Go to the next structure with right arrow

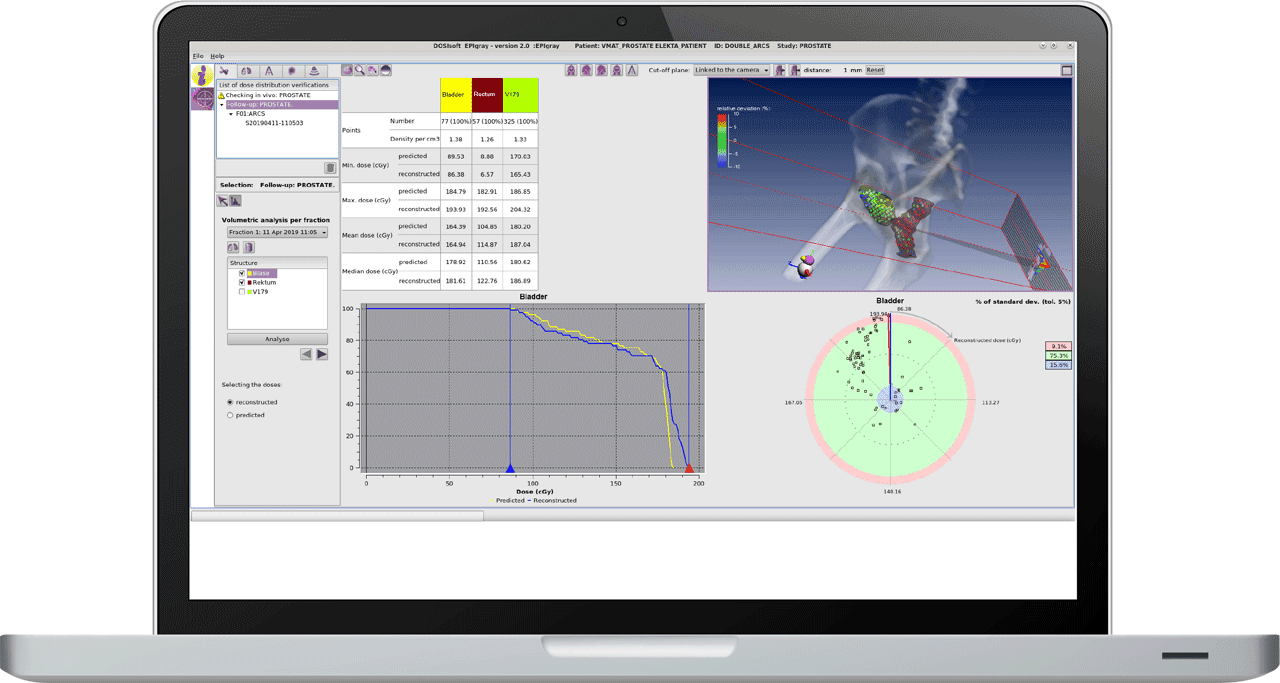pyautogui.click(x=322, y=354)
